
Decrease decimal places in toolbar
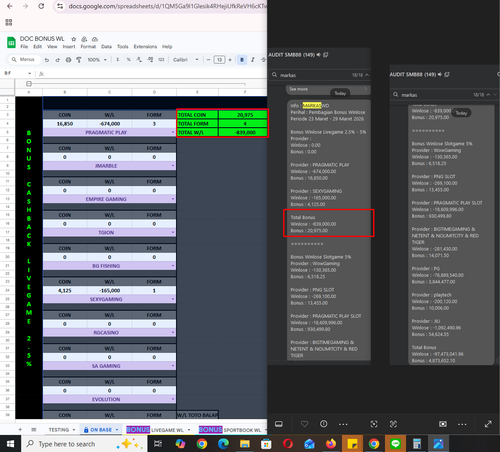click(139, 60)
